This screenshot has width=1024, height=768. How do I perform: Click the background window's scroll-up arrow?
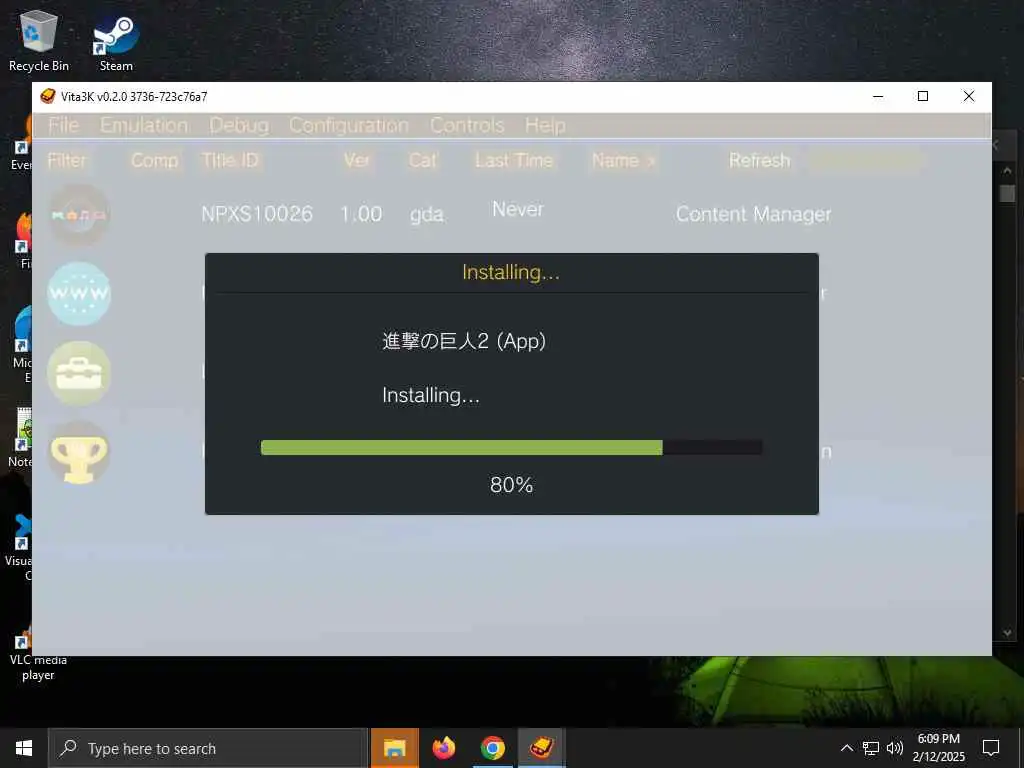1007,170
